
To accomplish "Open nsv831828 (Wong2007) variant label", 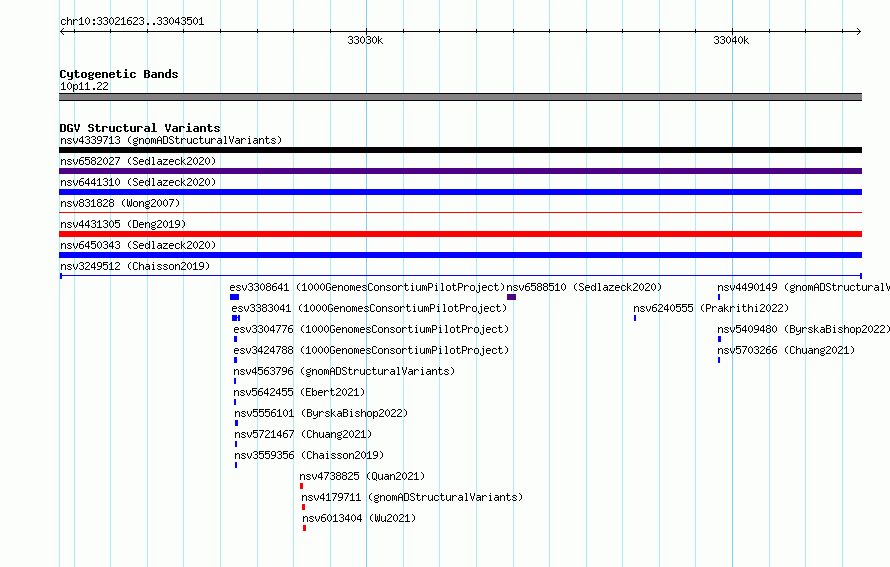I will coord(120,203).
